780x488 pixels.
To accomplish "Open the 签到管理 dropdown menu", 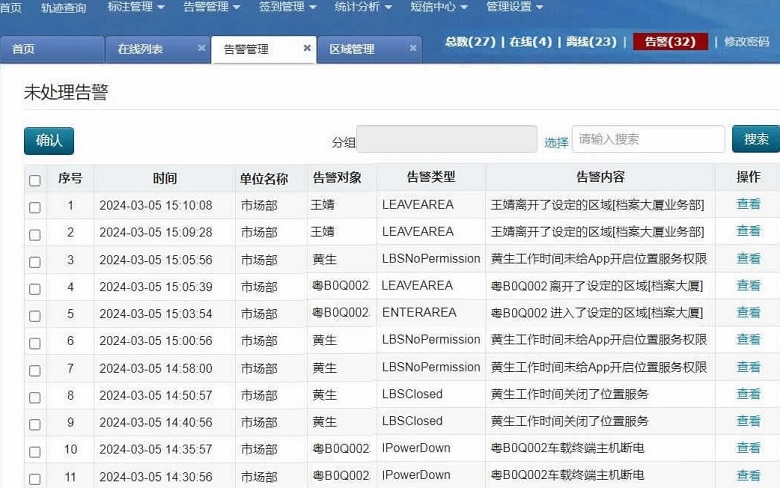I will coord(287,7).
